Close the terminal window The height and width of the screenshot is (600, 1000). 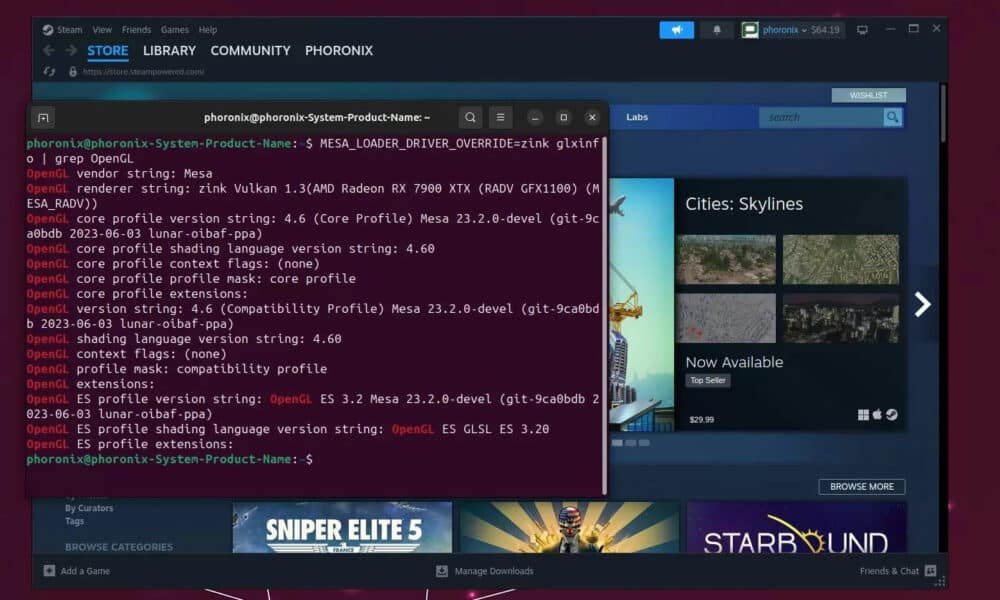592,117
